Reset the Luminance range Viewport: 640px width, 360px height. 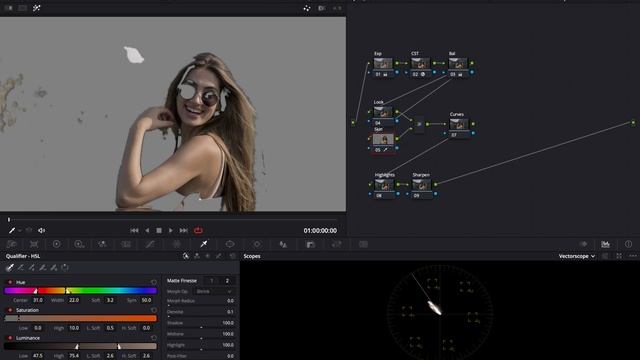[154, 338]
